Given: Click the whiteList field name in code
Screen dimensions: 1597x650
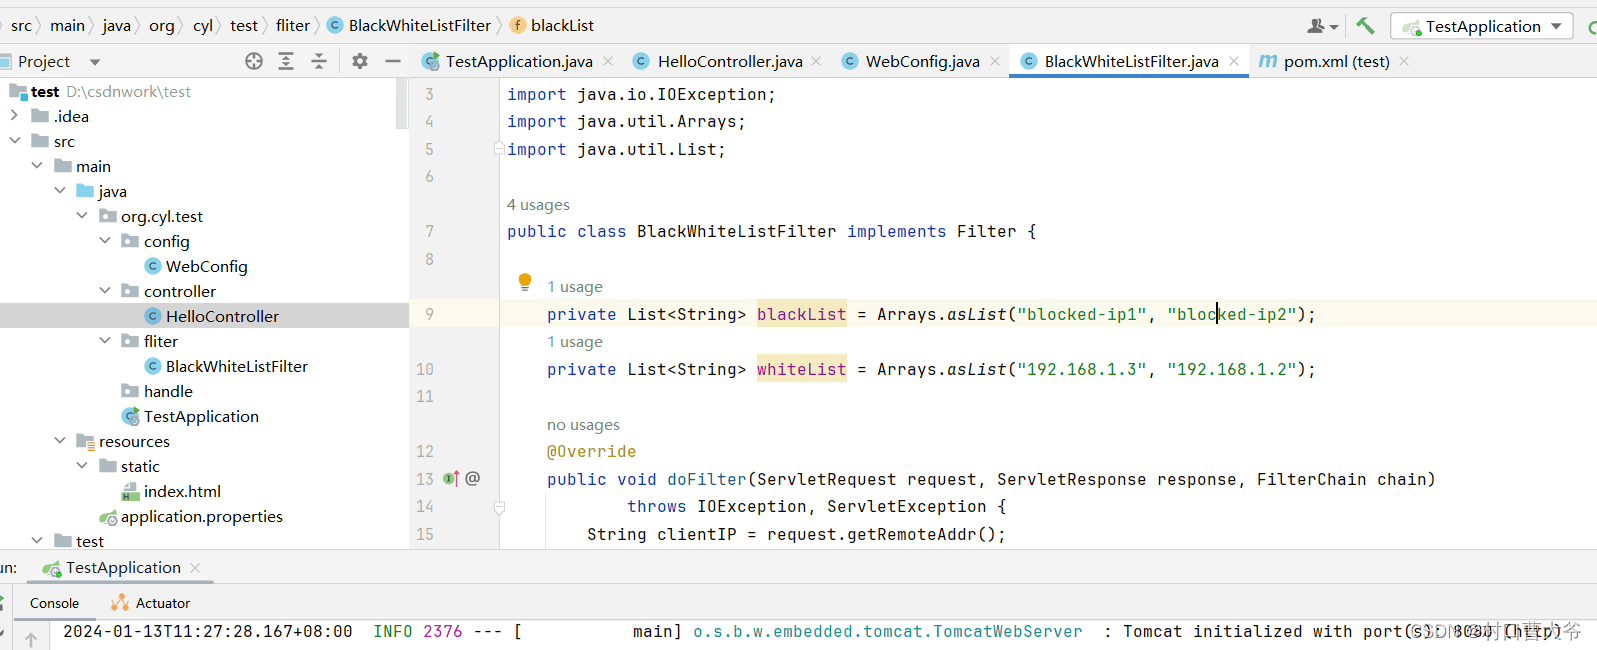Looking at the screenshot, I should (802, 369).
